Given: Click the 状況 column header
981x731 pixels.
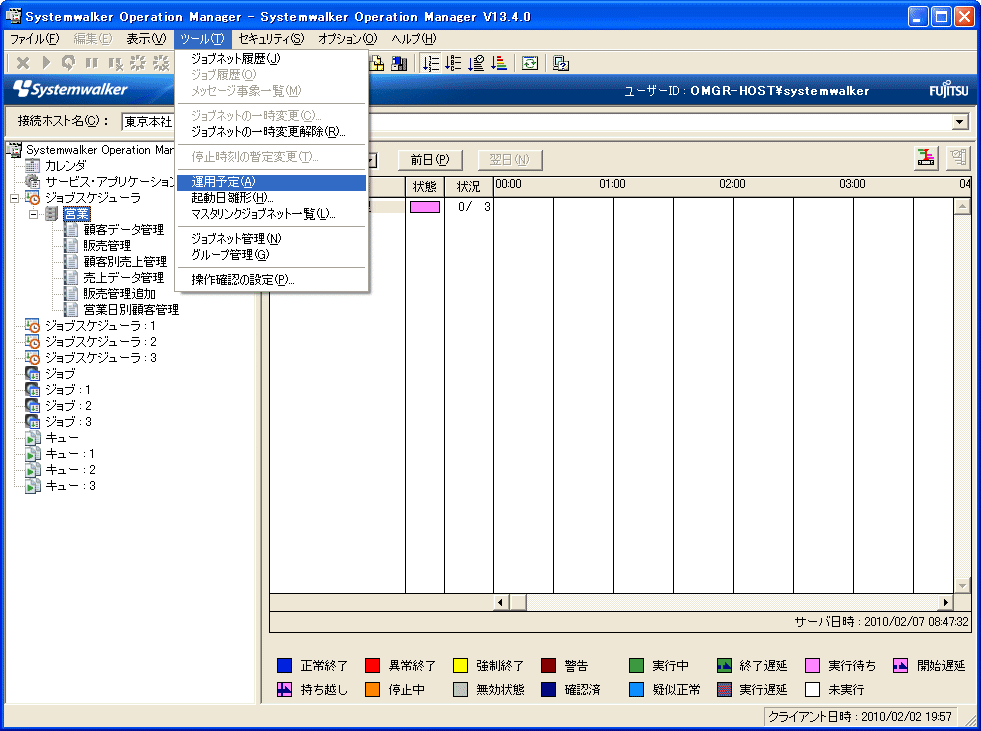Looking at the screenshot, I should (x=469, y=187).
